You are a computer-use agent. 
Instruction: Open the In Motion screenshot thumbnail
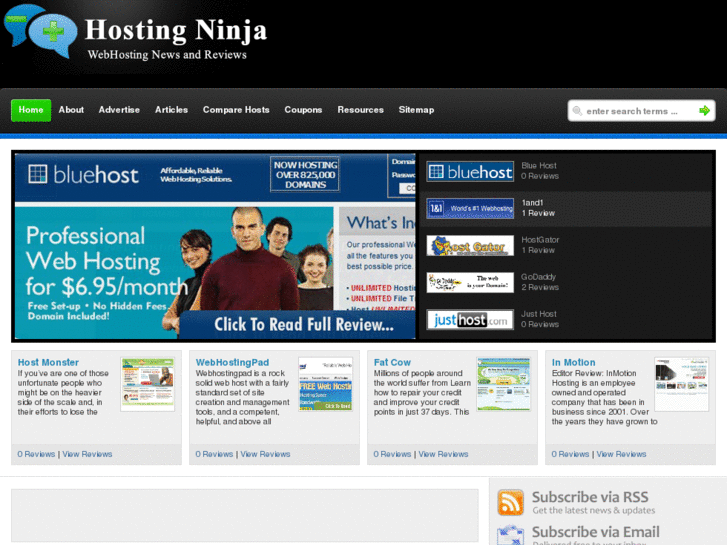tap(682, 384)
